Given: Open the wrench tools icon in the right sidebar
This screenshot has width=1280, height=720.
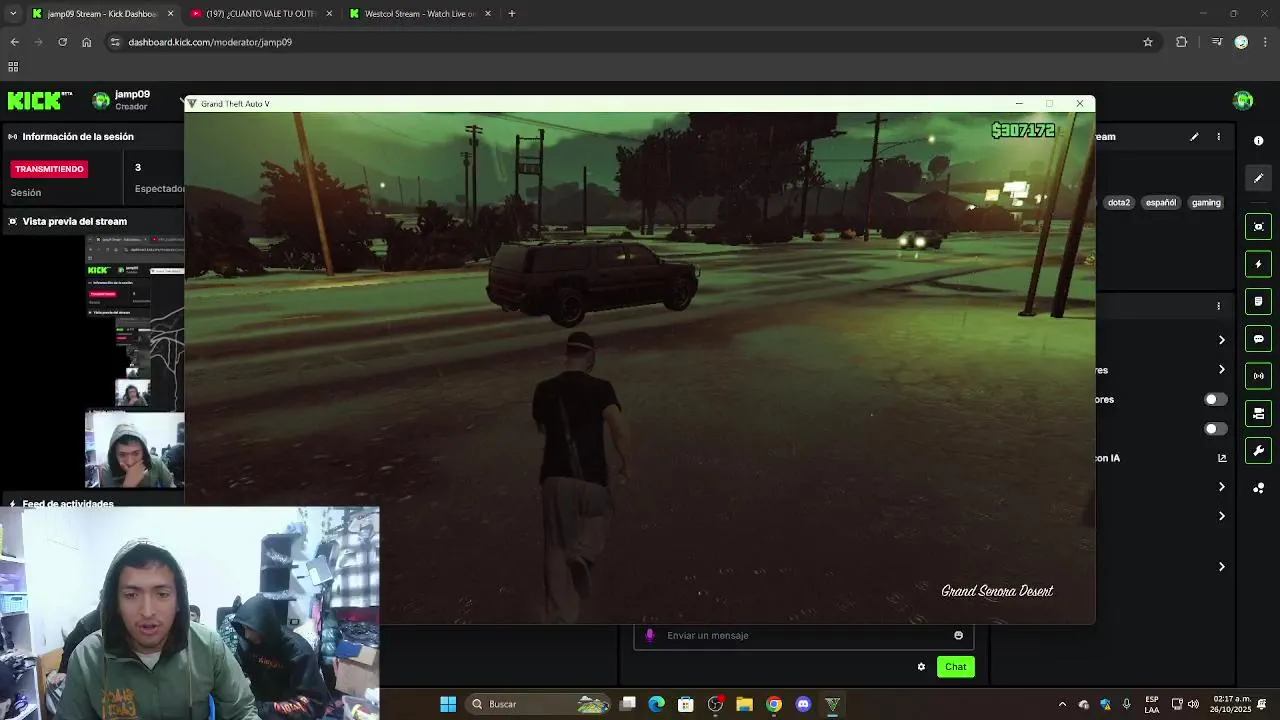Looking at the screenshot, I should pyautogui.click(x=1259, y=450).
